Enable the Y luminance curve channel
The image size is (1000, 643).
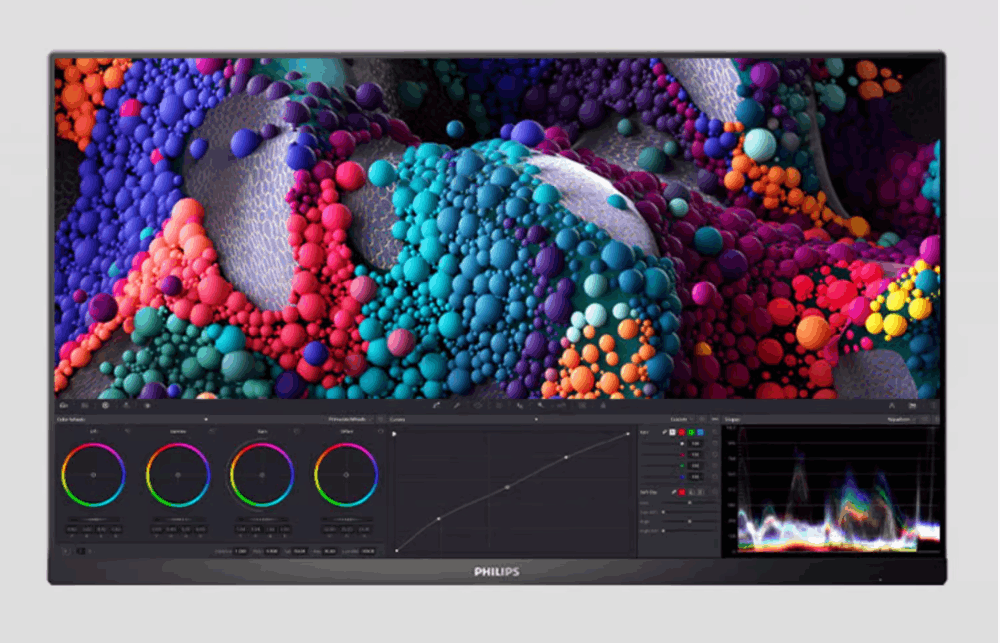[672, 432]
